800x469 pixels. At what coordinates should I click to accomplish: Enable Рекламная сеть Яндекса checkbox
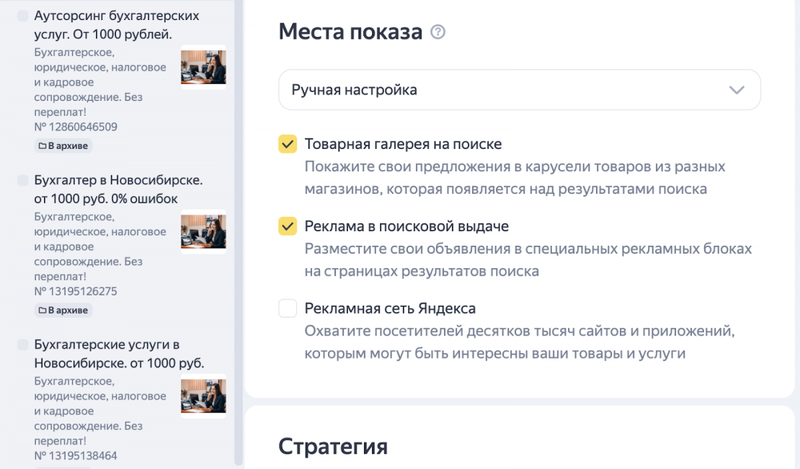click(288, 308)
